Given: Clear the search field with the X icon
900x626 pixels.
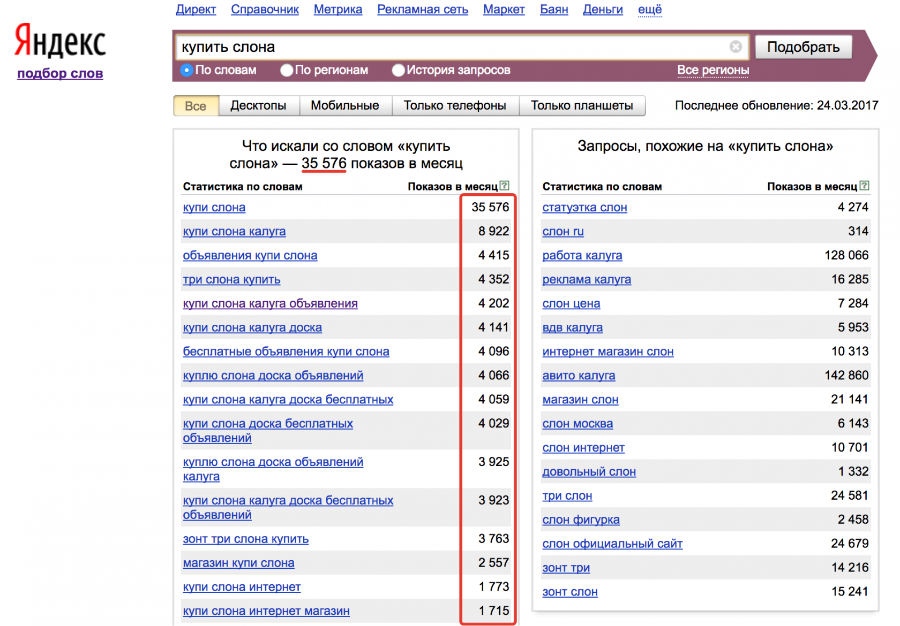Looking at the screenshot, I should click(735, 46).
